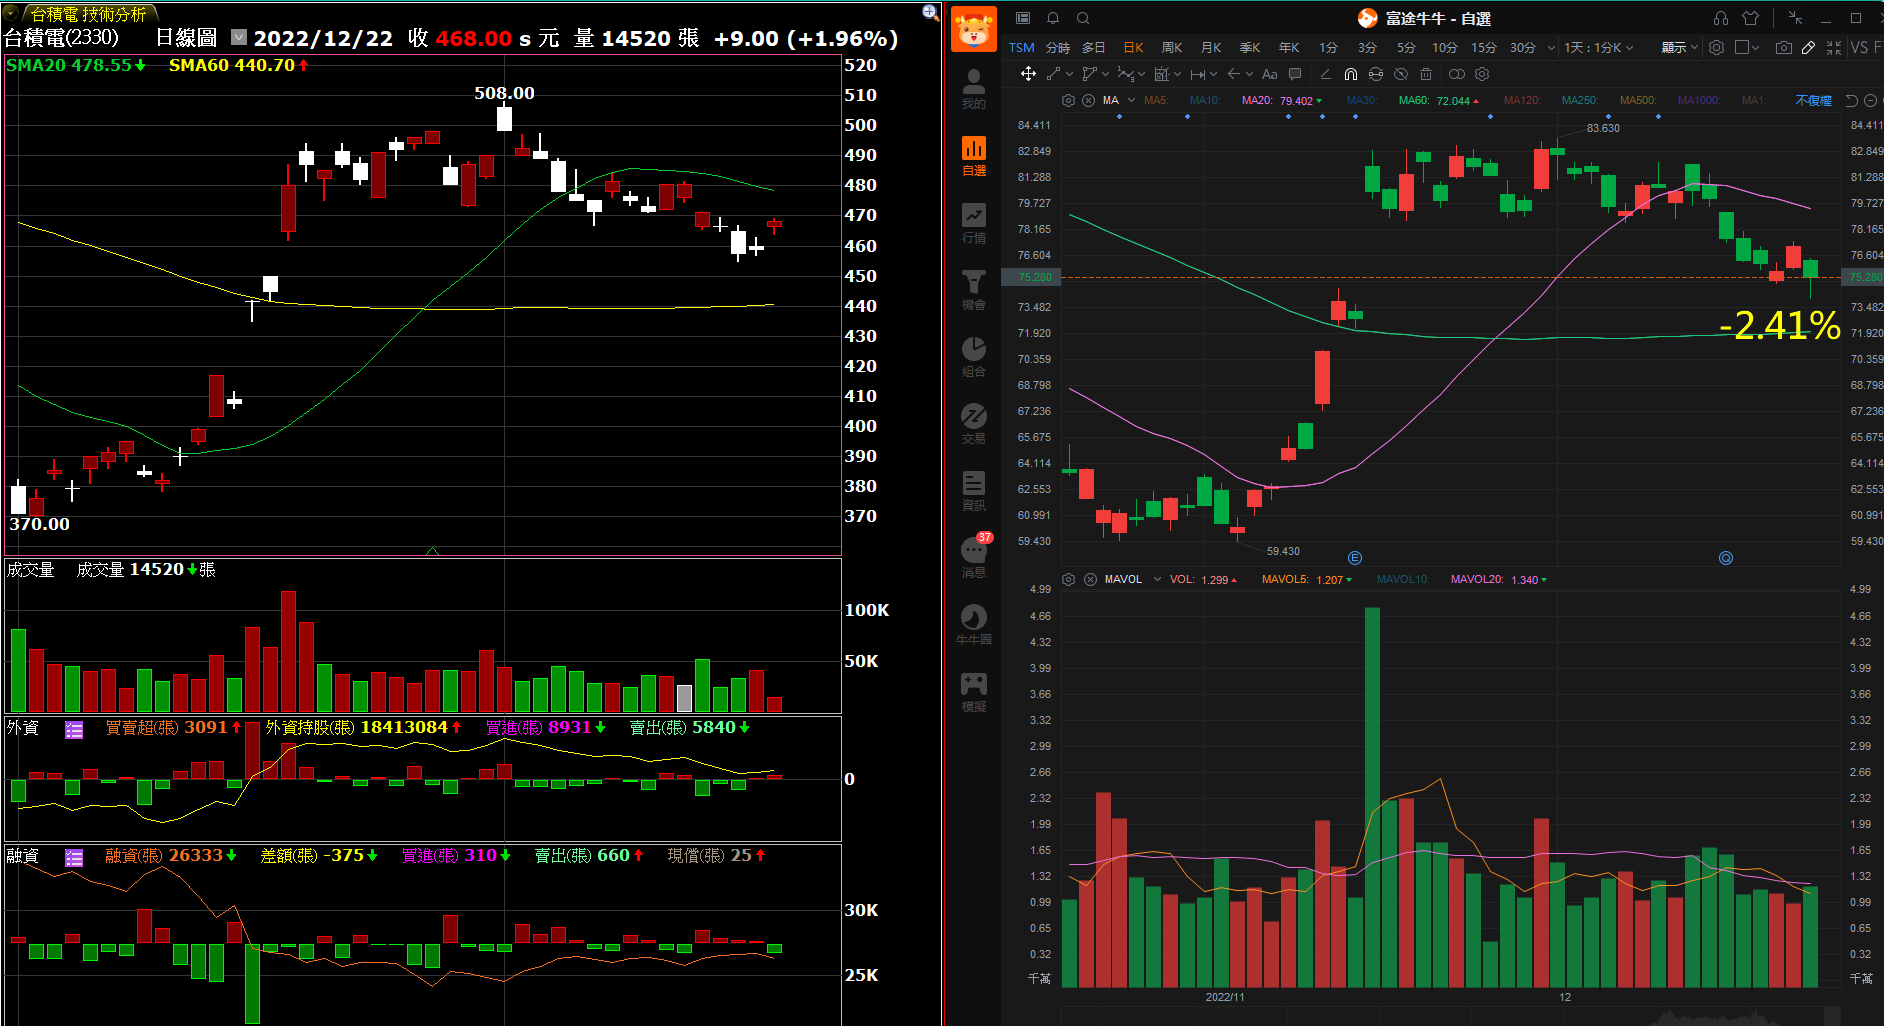1884x1026 pixels.
Task: Click the zoom magnifier in 台積電 window
Action: (x=930, y=12)
